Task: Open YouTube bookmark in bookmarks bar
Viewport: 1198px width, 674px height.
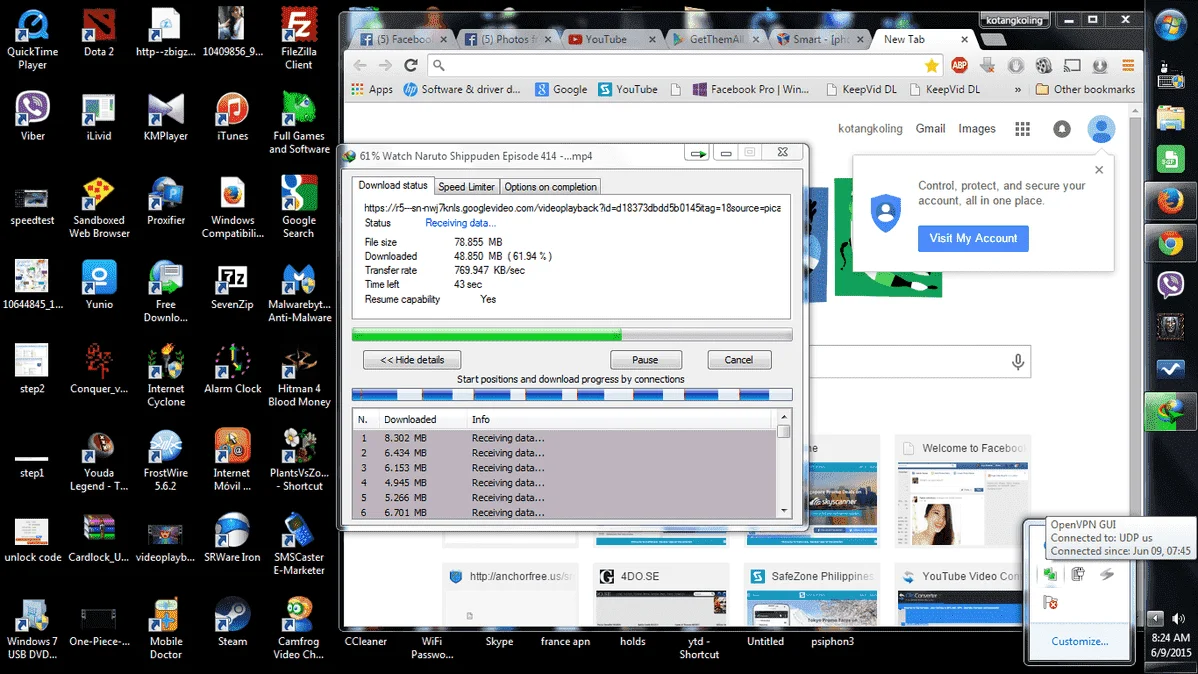Action: click(x=627, y=89)
